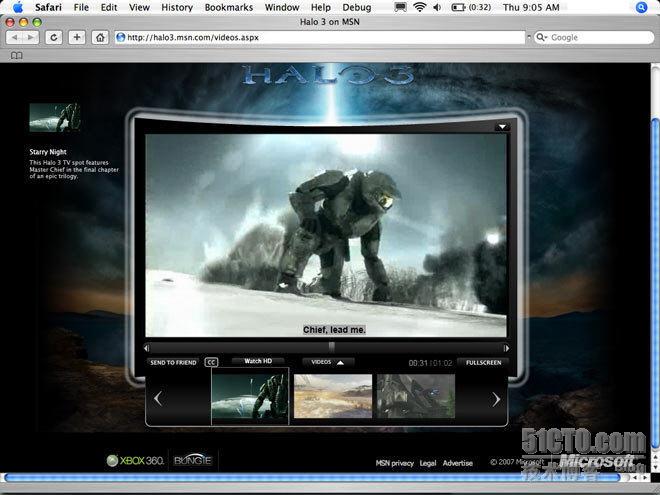This screenshot has width=660, height=495.
Task: Select the Master Chief video thumbnail in strip
Action: coord(250,396)
